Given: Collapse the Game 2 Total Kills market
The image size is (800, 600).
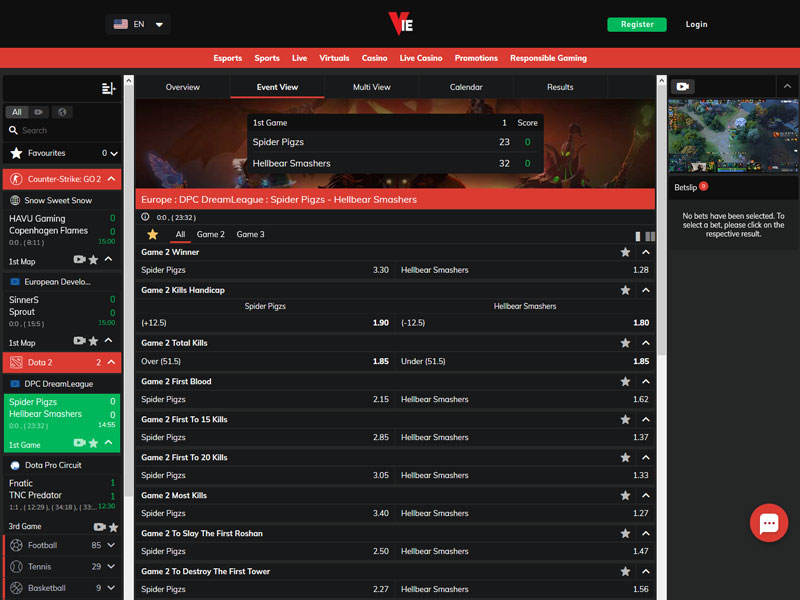Looking at the screenshot, I should click(x=646, y=343).
